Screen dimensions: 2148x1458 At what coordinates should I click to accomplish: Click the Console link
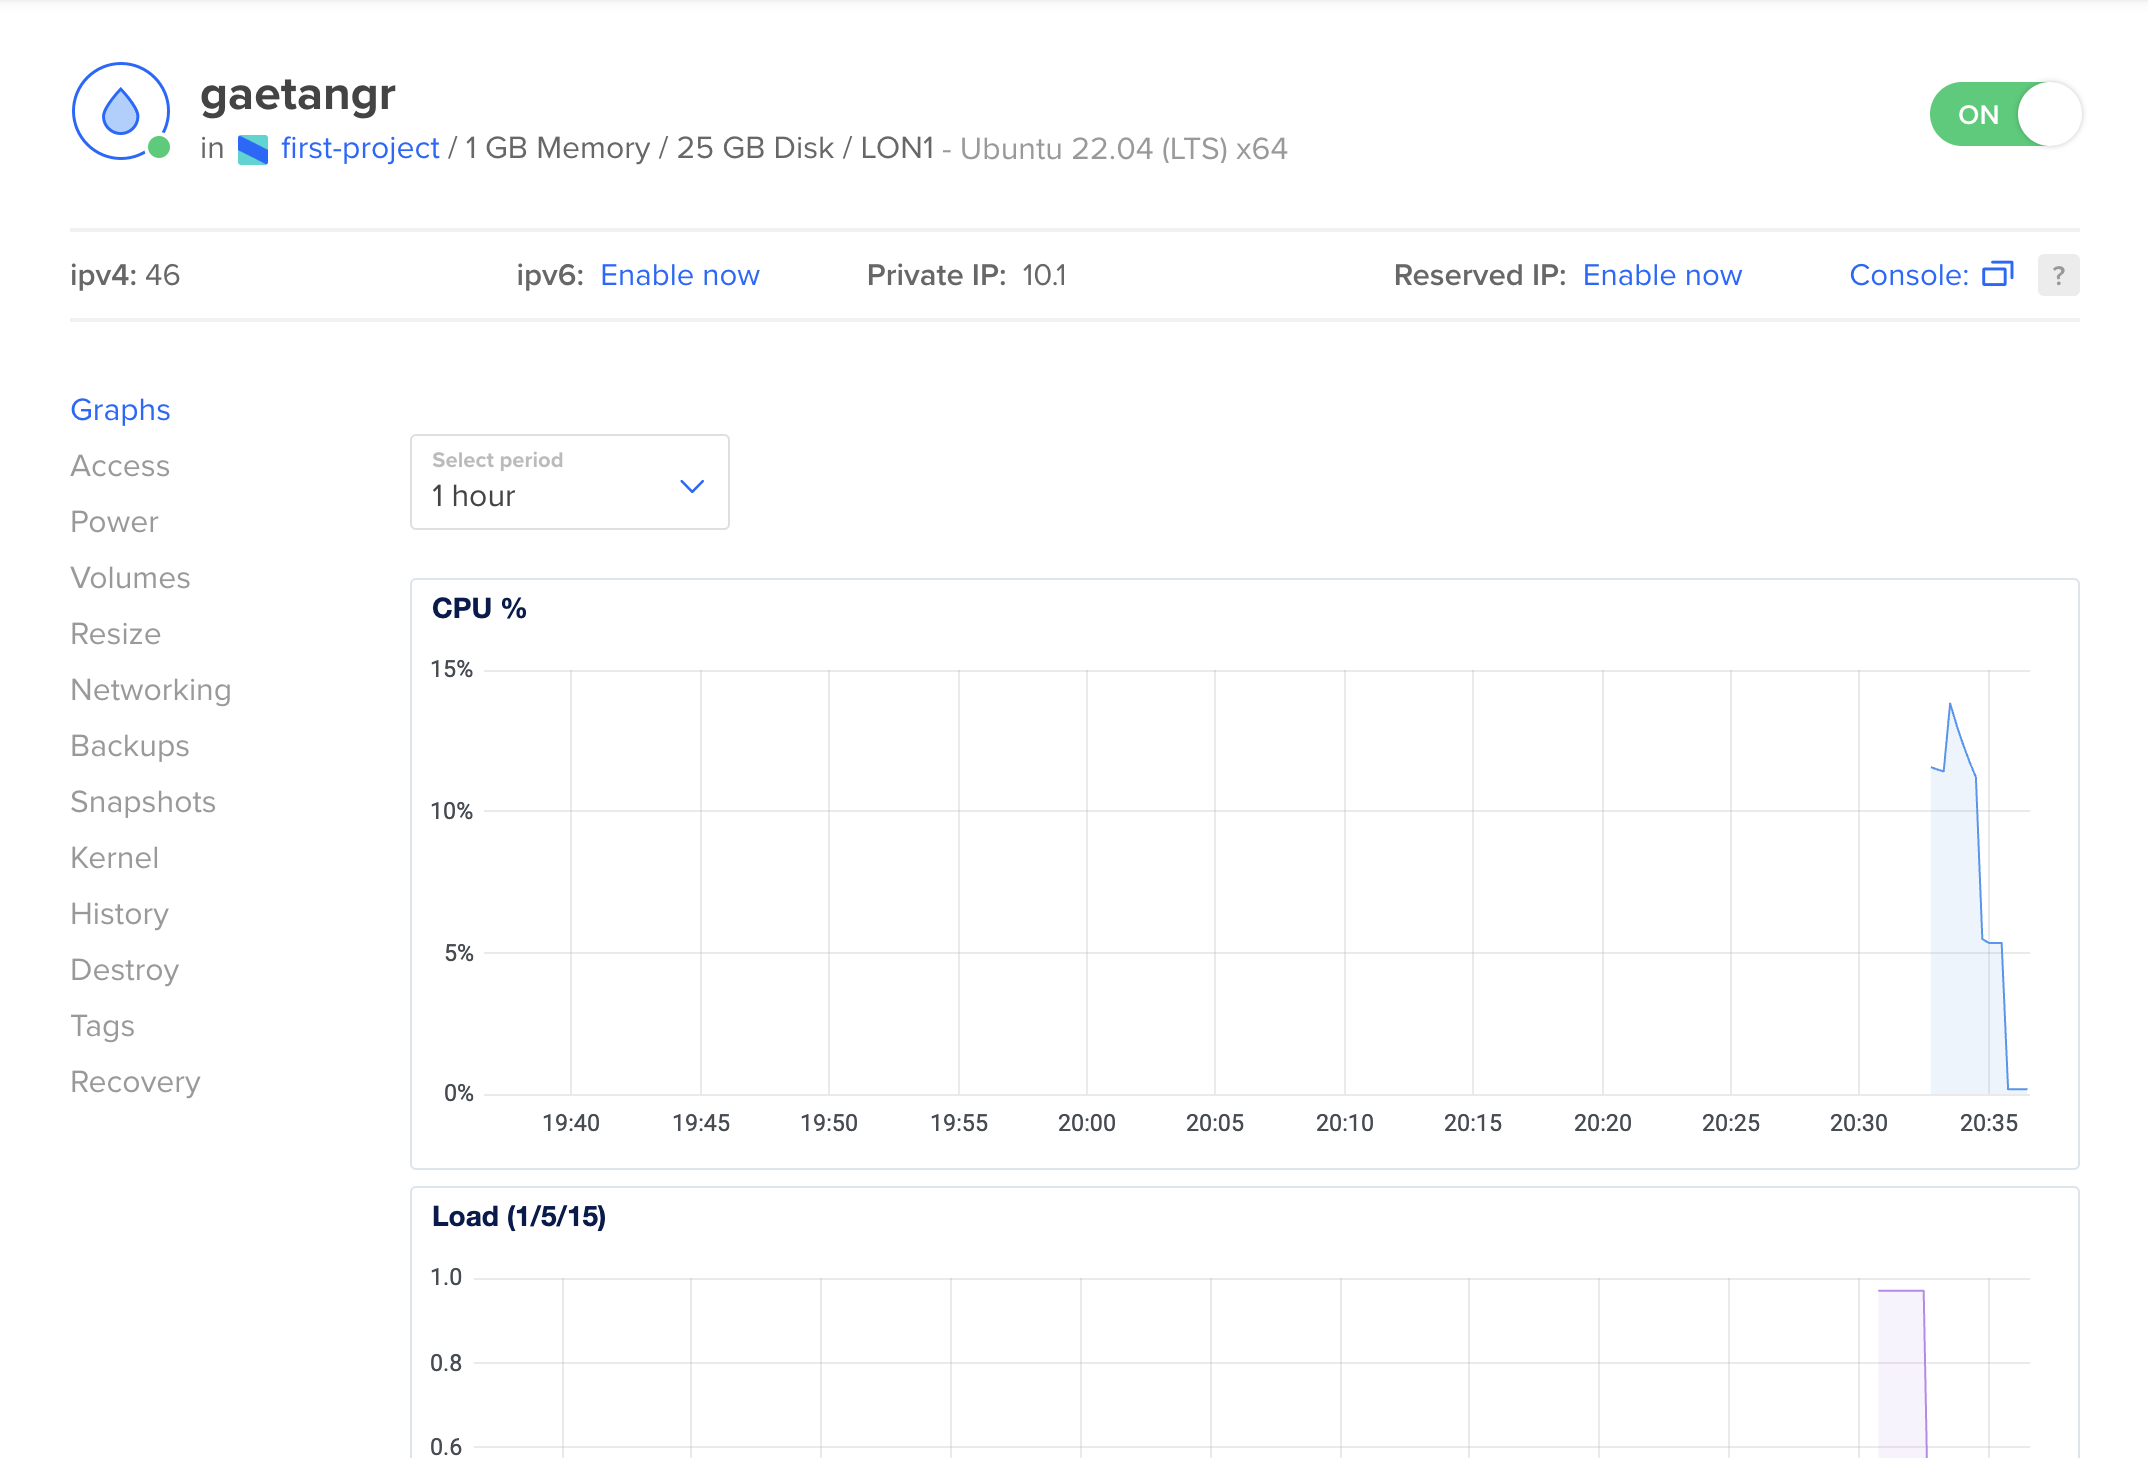click(1909, 275)
